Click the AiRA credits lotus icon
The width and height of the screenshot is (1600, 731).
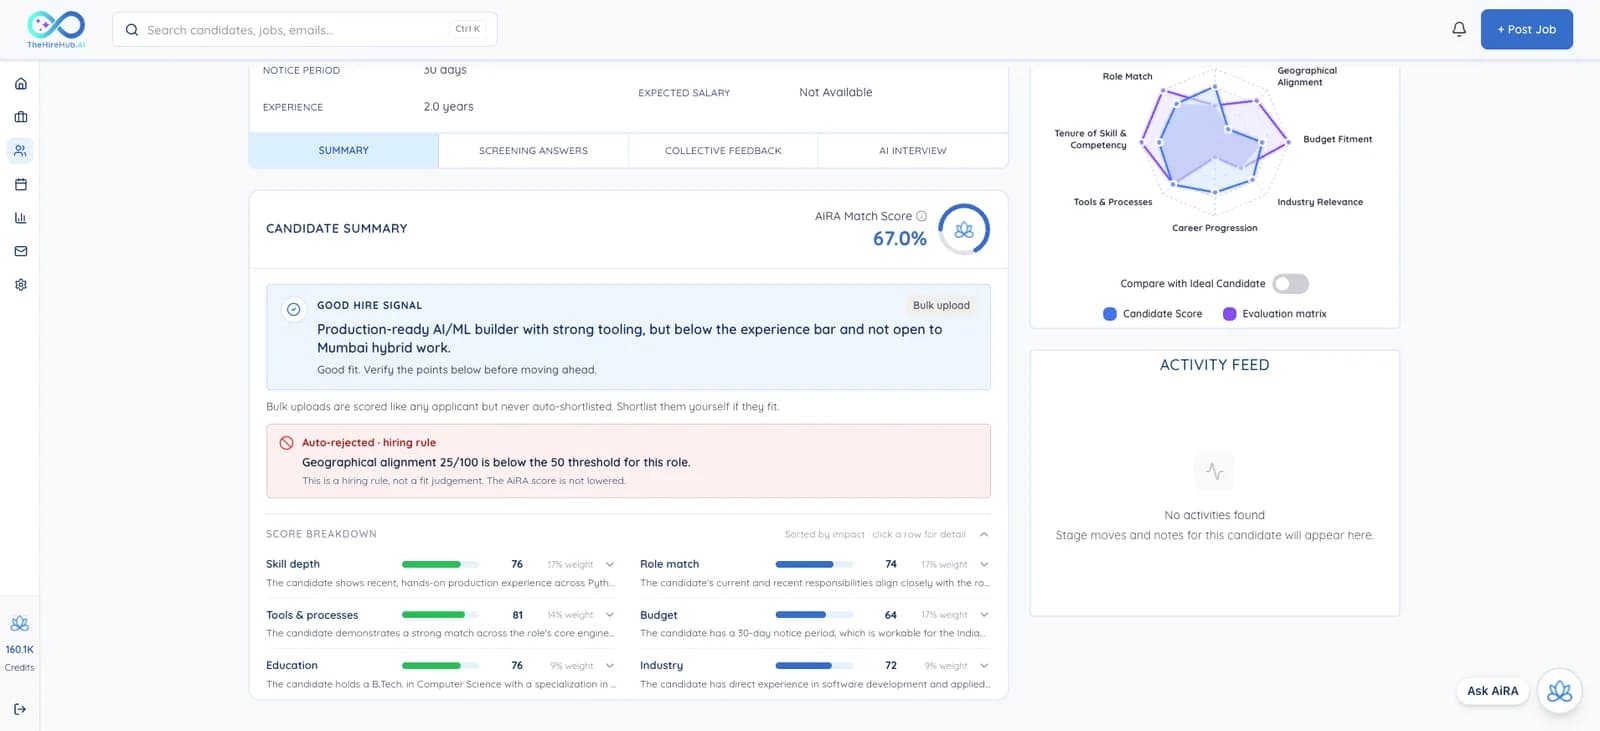tap(19, 624)
